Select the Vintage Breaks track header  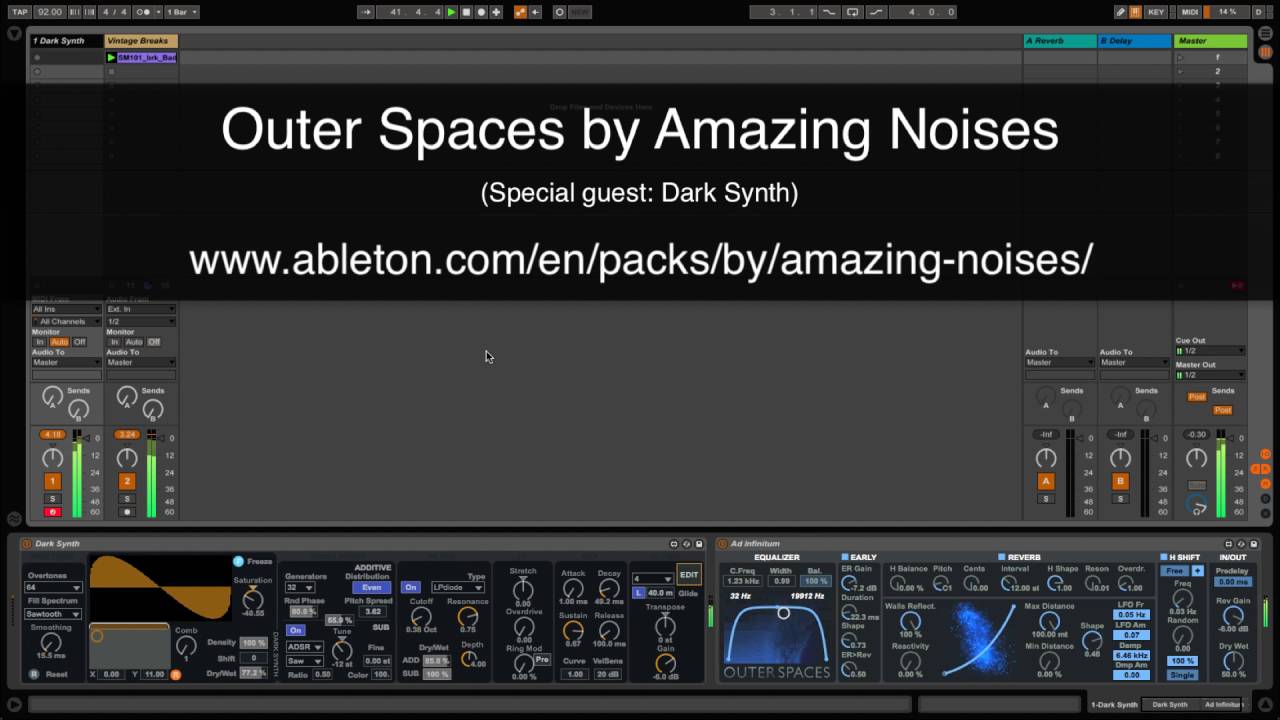pyautogui.click(x=141, y=41)
